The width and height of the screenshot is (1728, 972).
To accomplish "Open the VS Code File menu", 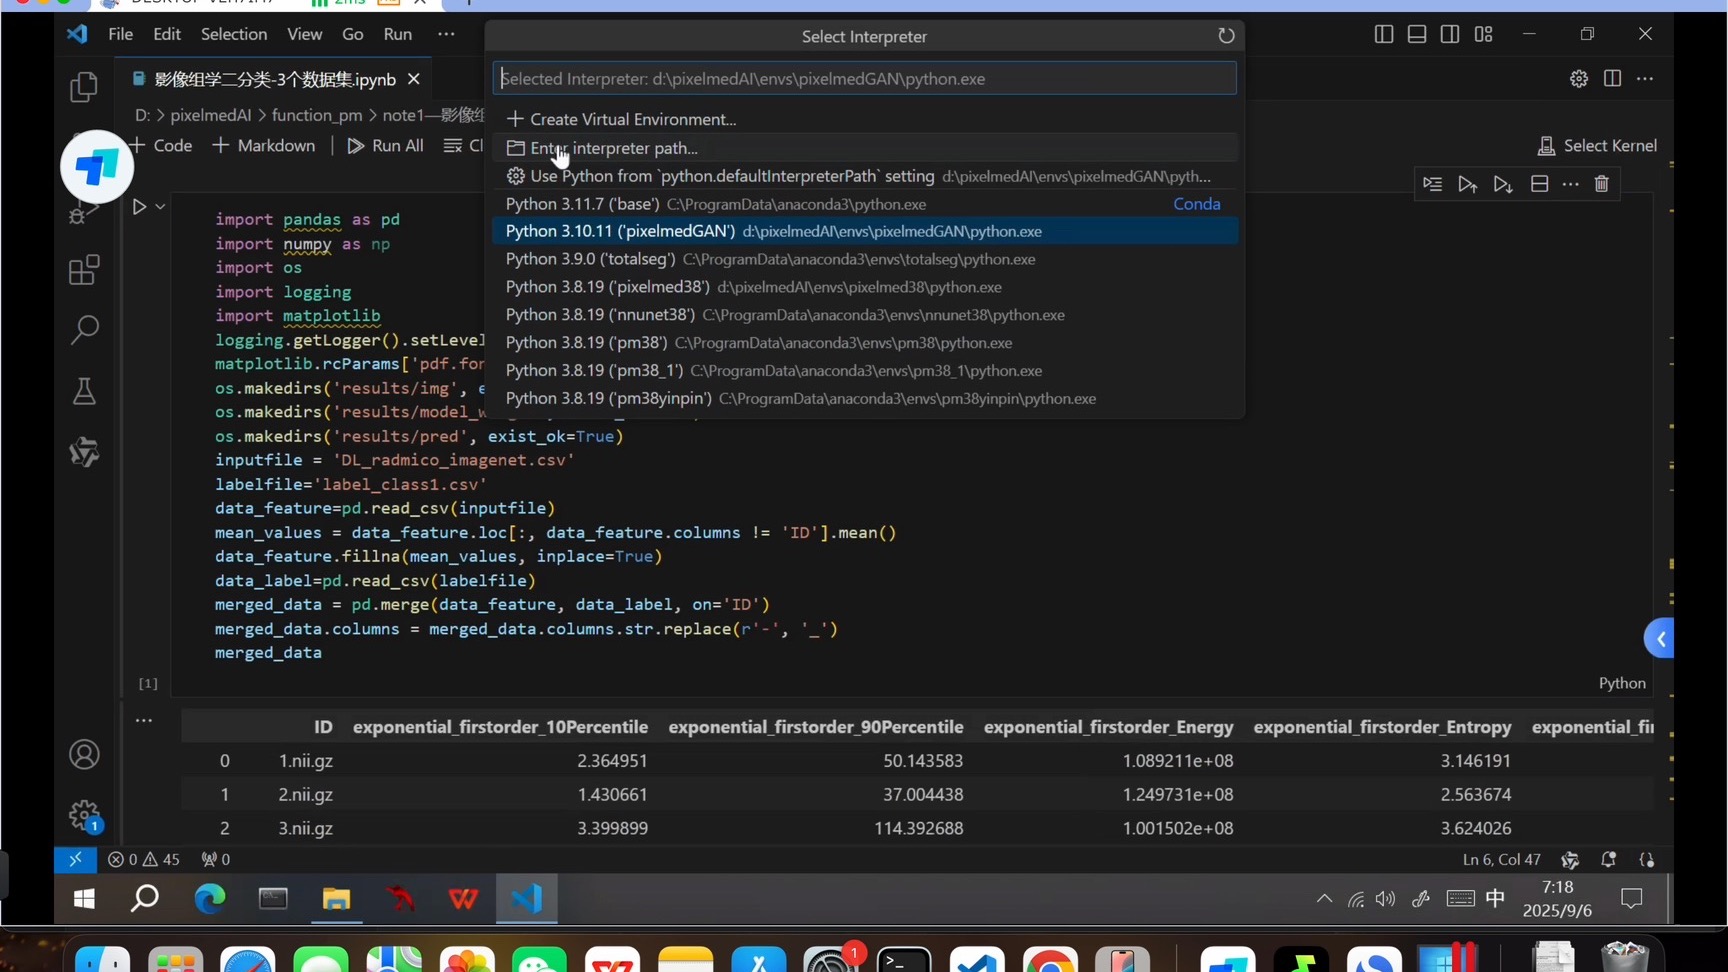I will point(120,34).
